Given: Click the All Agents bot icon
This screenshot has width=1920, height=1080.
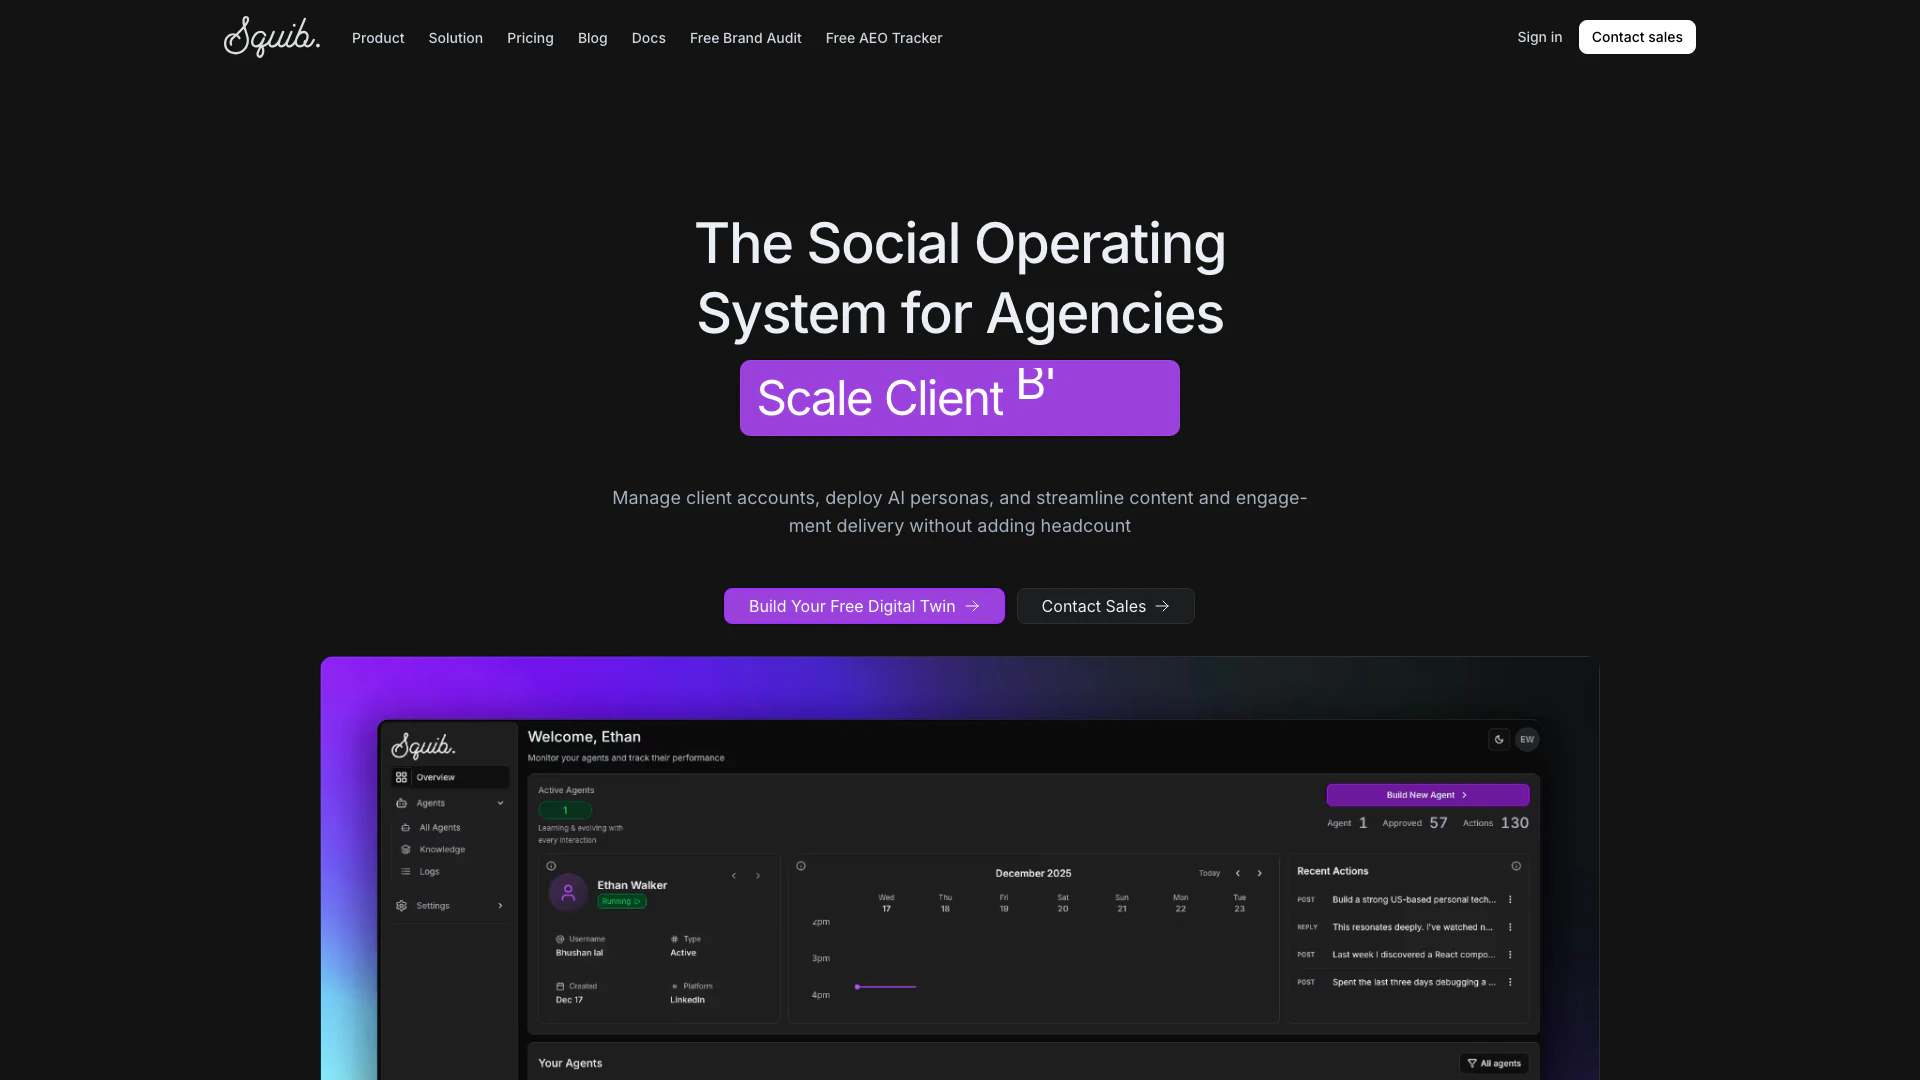Looking at the screenshot, I should tap(405, 828).
